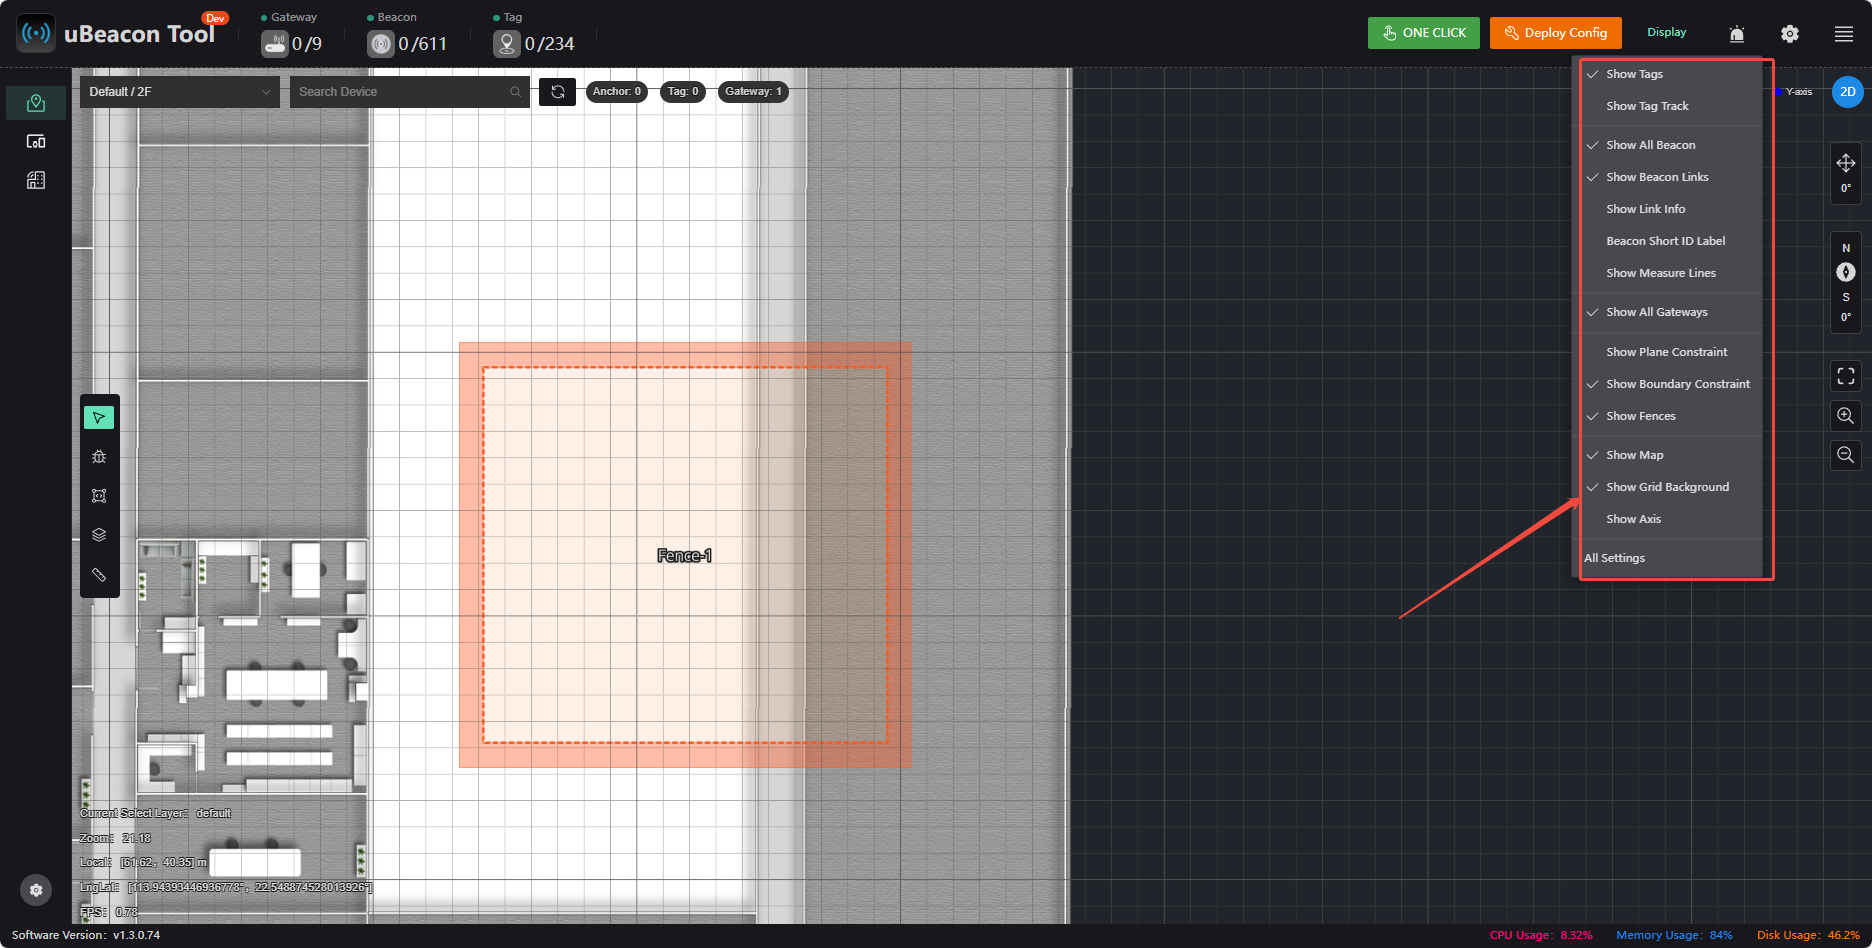Image resolution: width=1872 pixels, height=948 pixels.
Task: Click the Y-axis label
Action: pos(1799,92)
